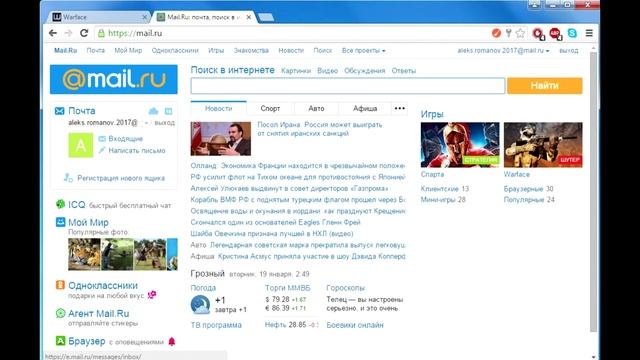Open the Клиентские 13 games link
The image size is (640, 360).
445,189
